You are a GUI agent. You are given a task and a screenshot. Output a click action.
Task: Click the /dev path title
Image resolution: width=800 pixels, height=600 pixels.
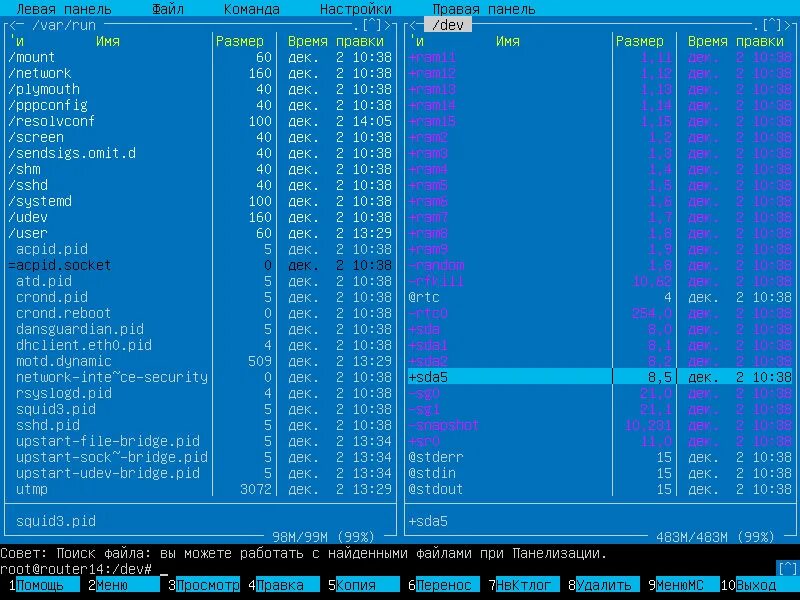(448, 25)
